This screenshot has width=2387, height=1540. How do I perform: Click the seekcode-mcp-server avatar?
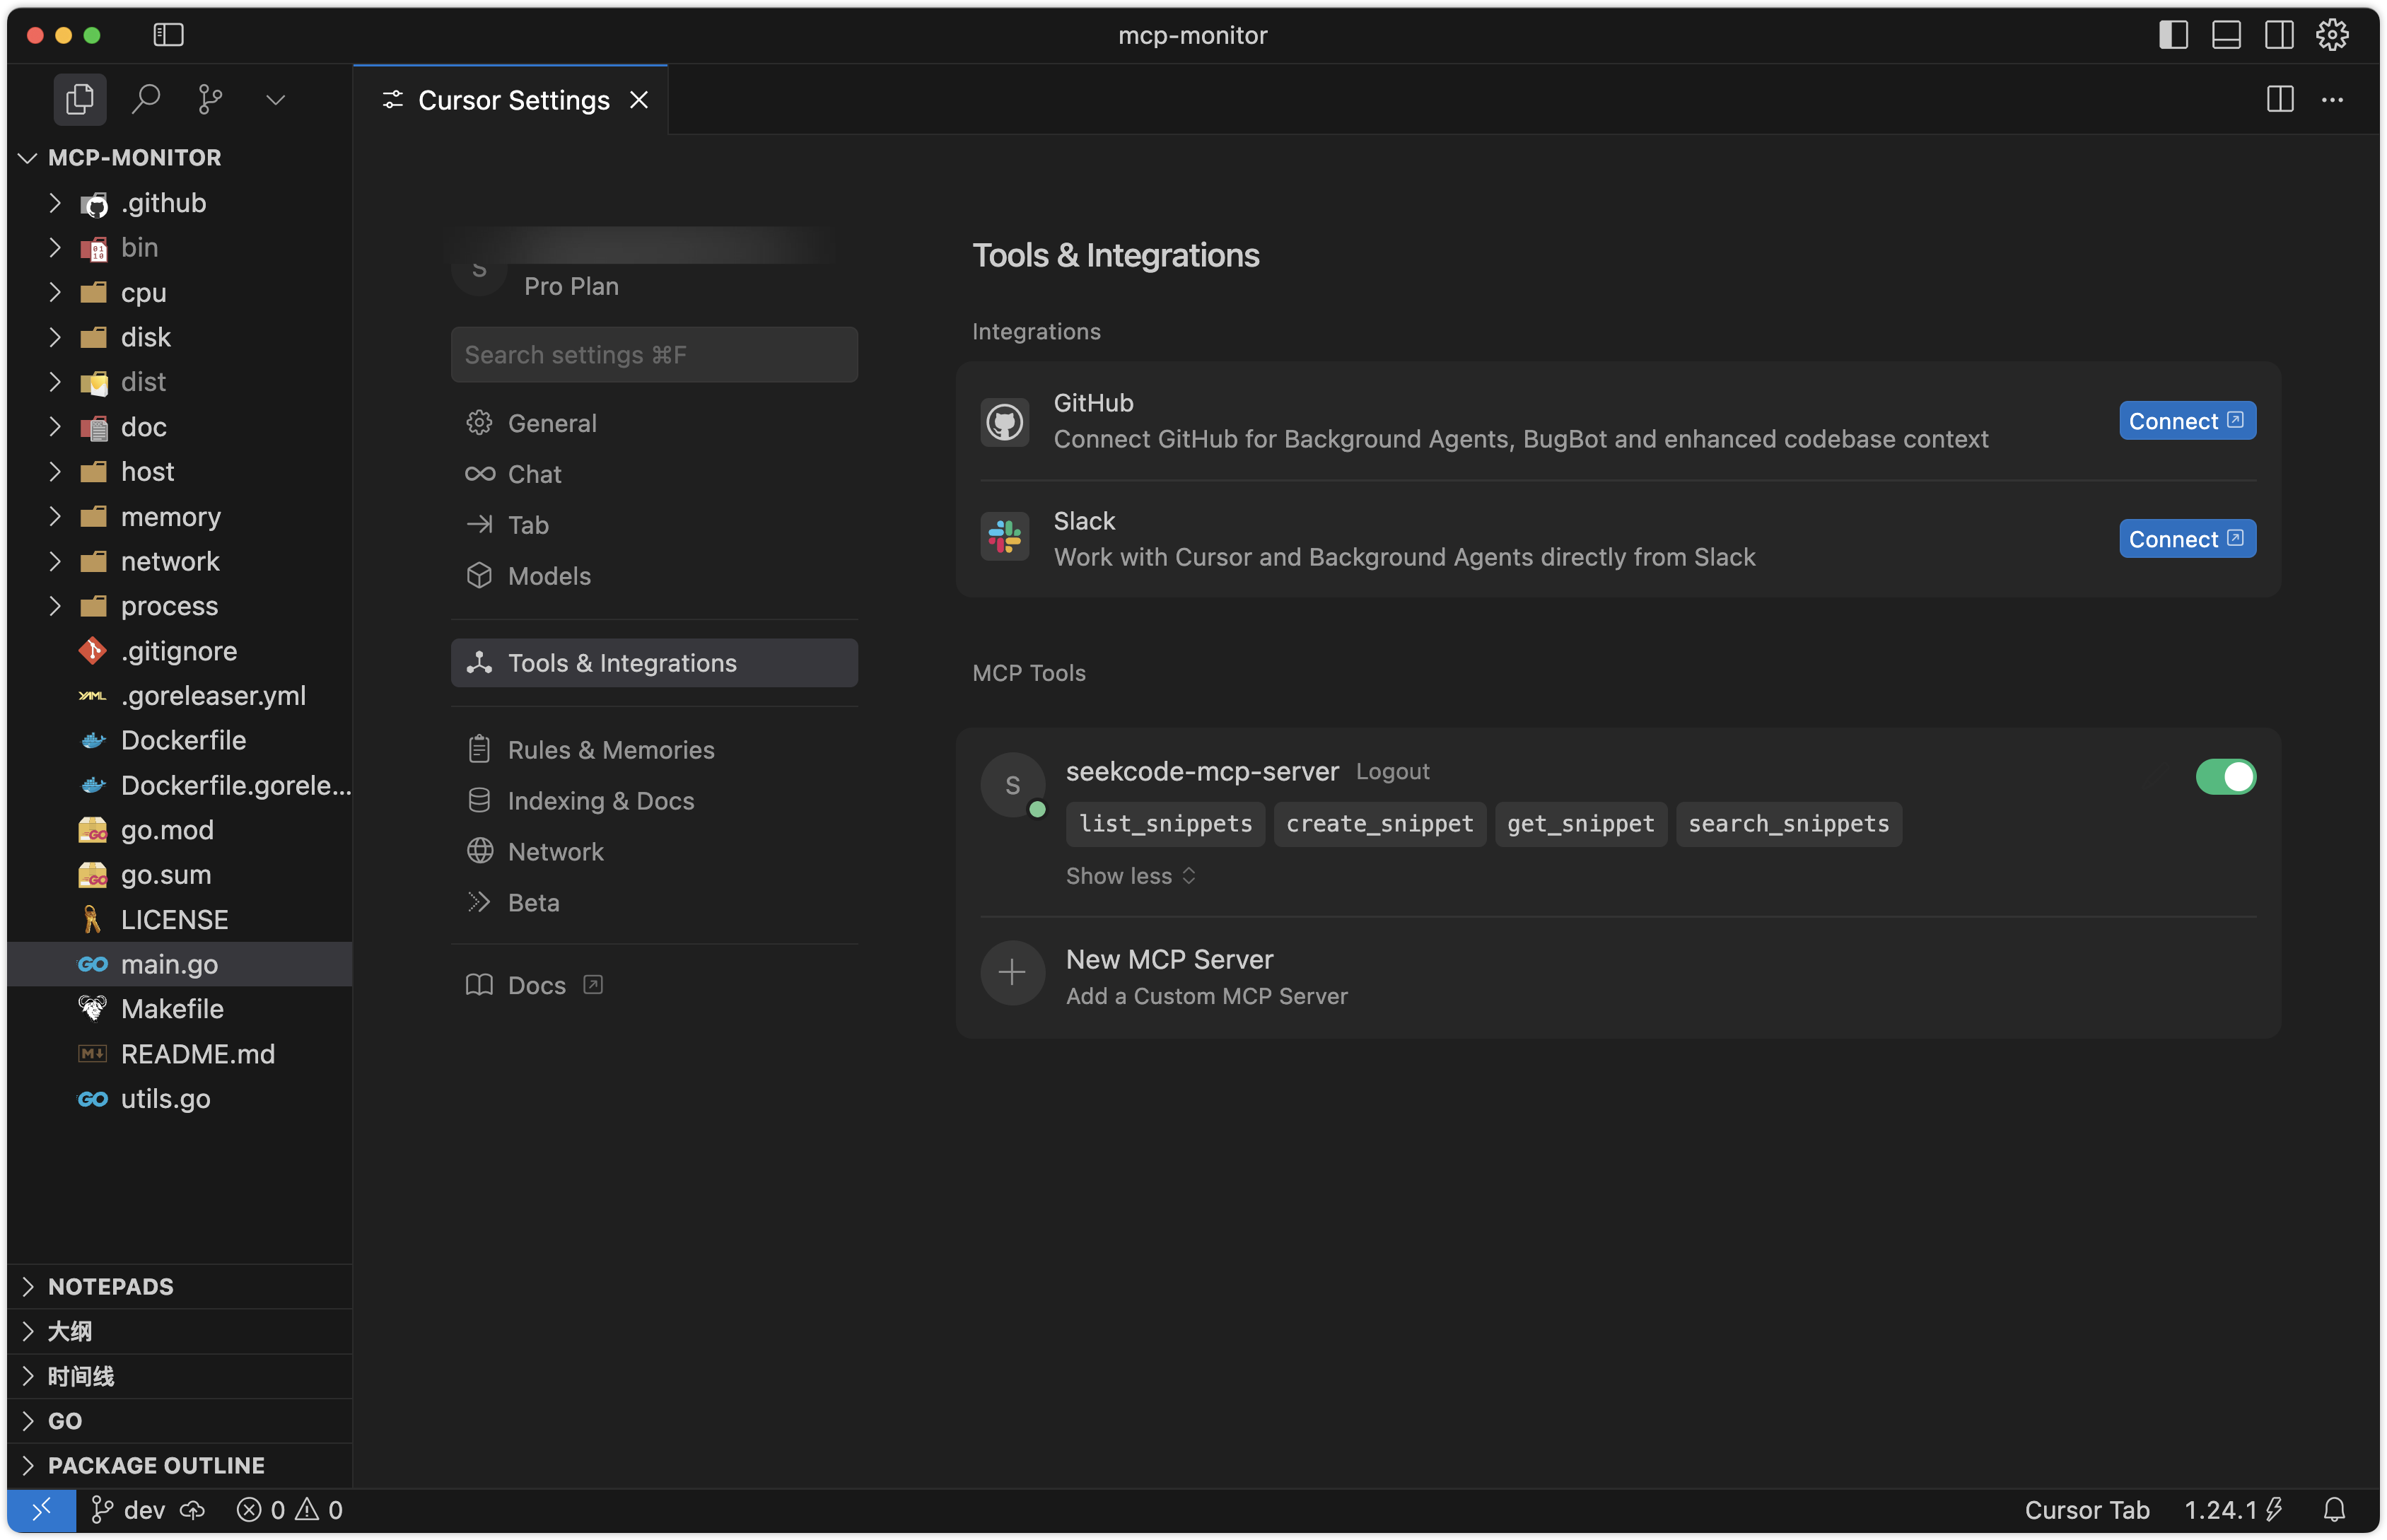pos(1012,785)
